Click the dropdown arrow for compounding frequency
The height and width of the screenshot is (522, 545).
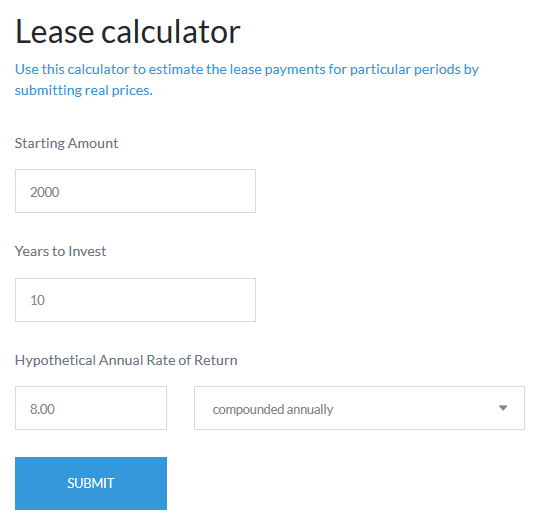pyautogui.click(x=503, y=408)
